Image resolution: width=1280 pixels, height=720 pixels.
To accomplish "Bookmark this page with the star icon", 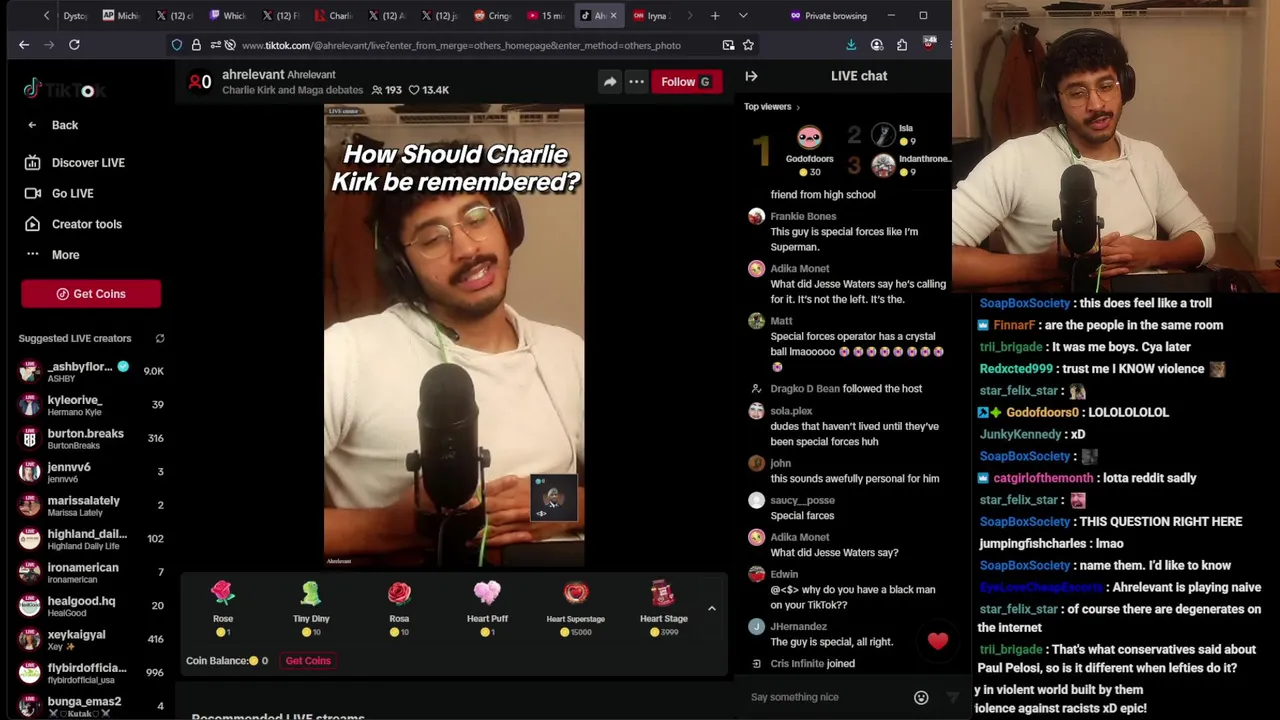I will (x=748, y=45).
